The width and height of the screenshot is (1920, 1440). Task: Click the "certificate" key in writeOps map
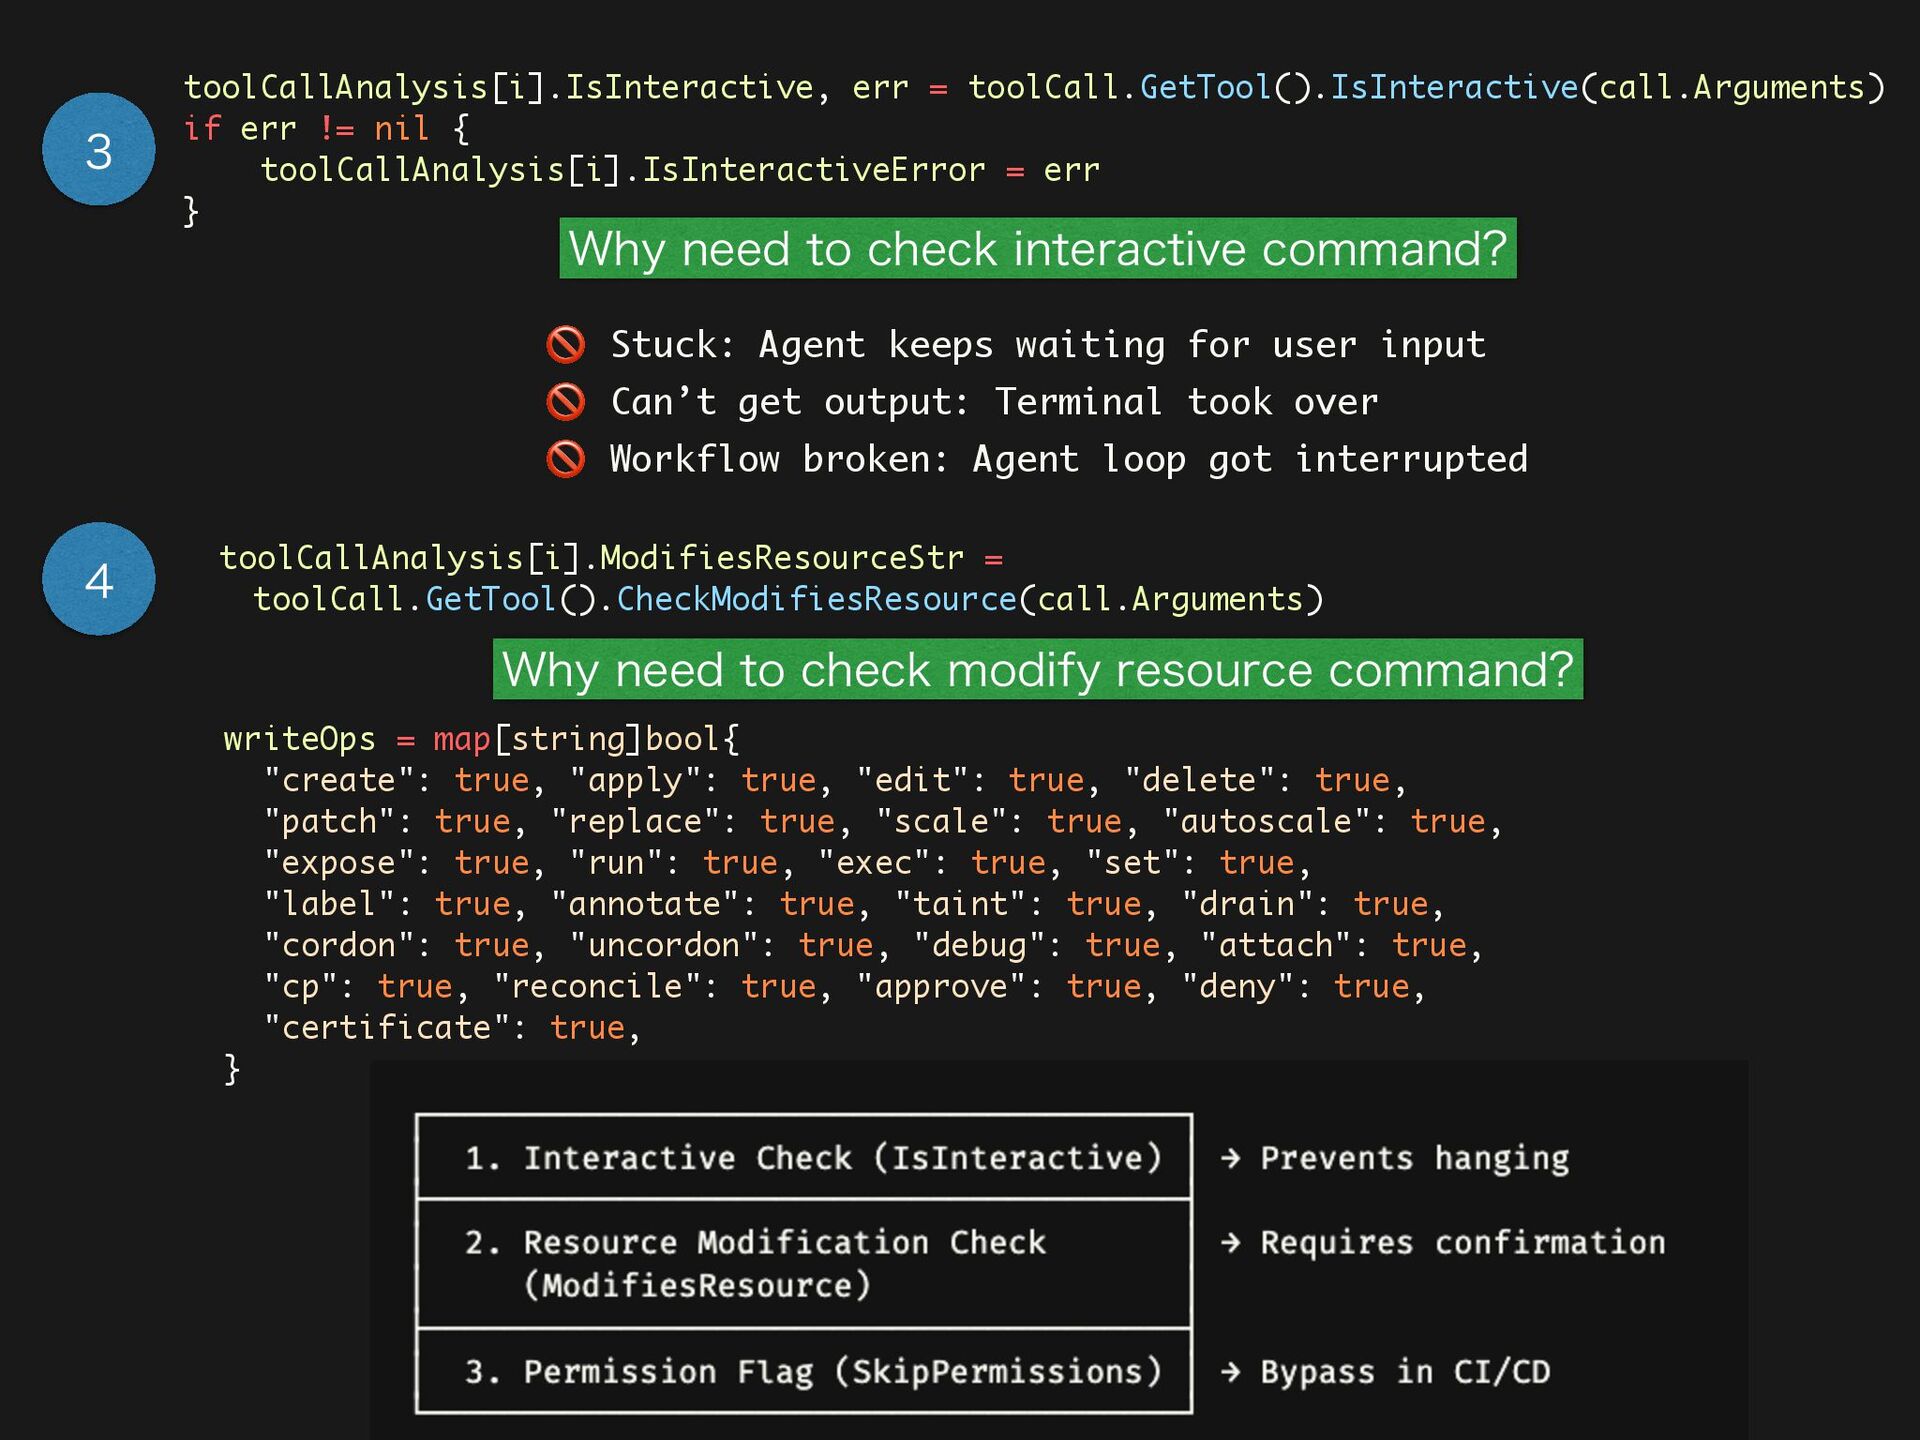point(387,1028)
